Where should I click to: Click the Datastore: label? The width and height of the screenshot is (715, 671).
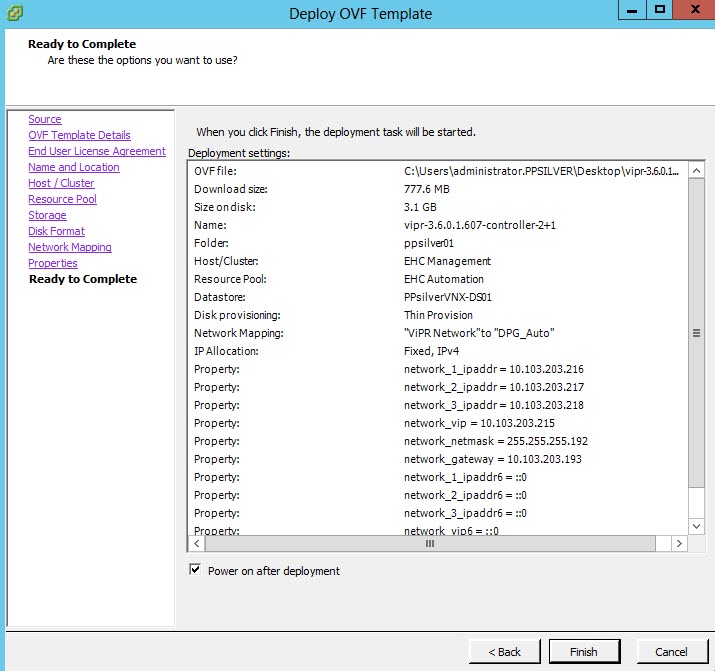220,297
